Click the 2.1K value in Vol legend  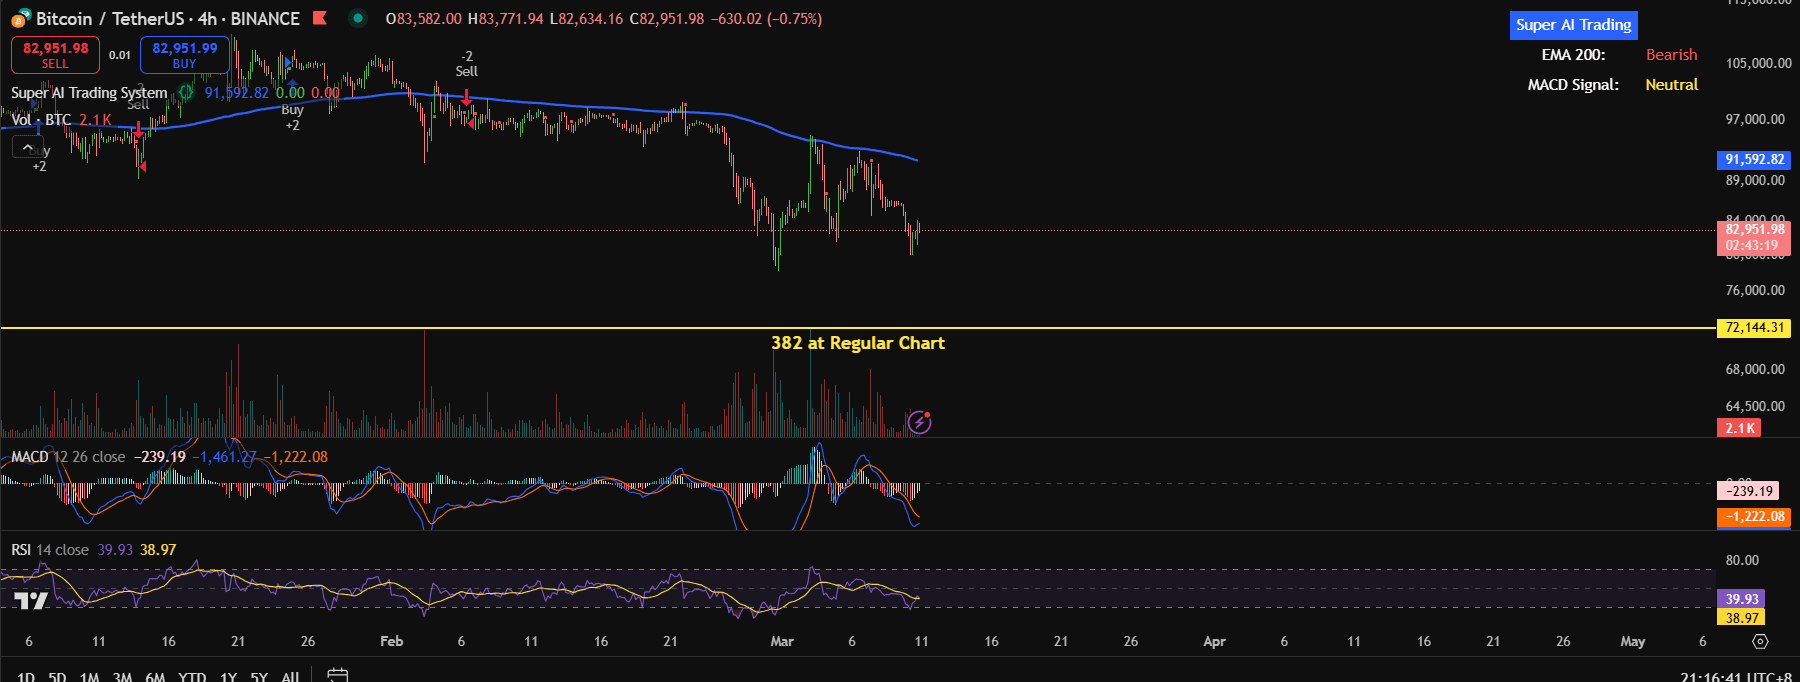coord(96,120)
